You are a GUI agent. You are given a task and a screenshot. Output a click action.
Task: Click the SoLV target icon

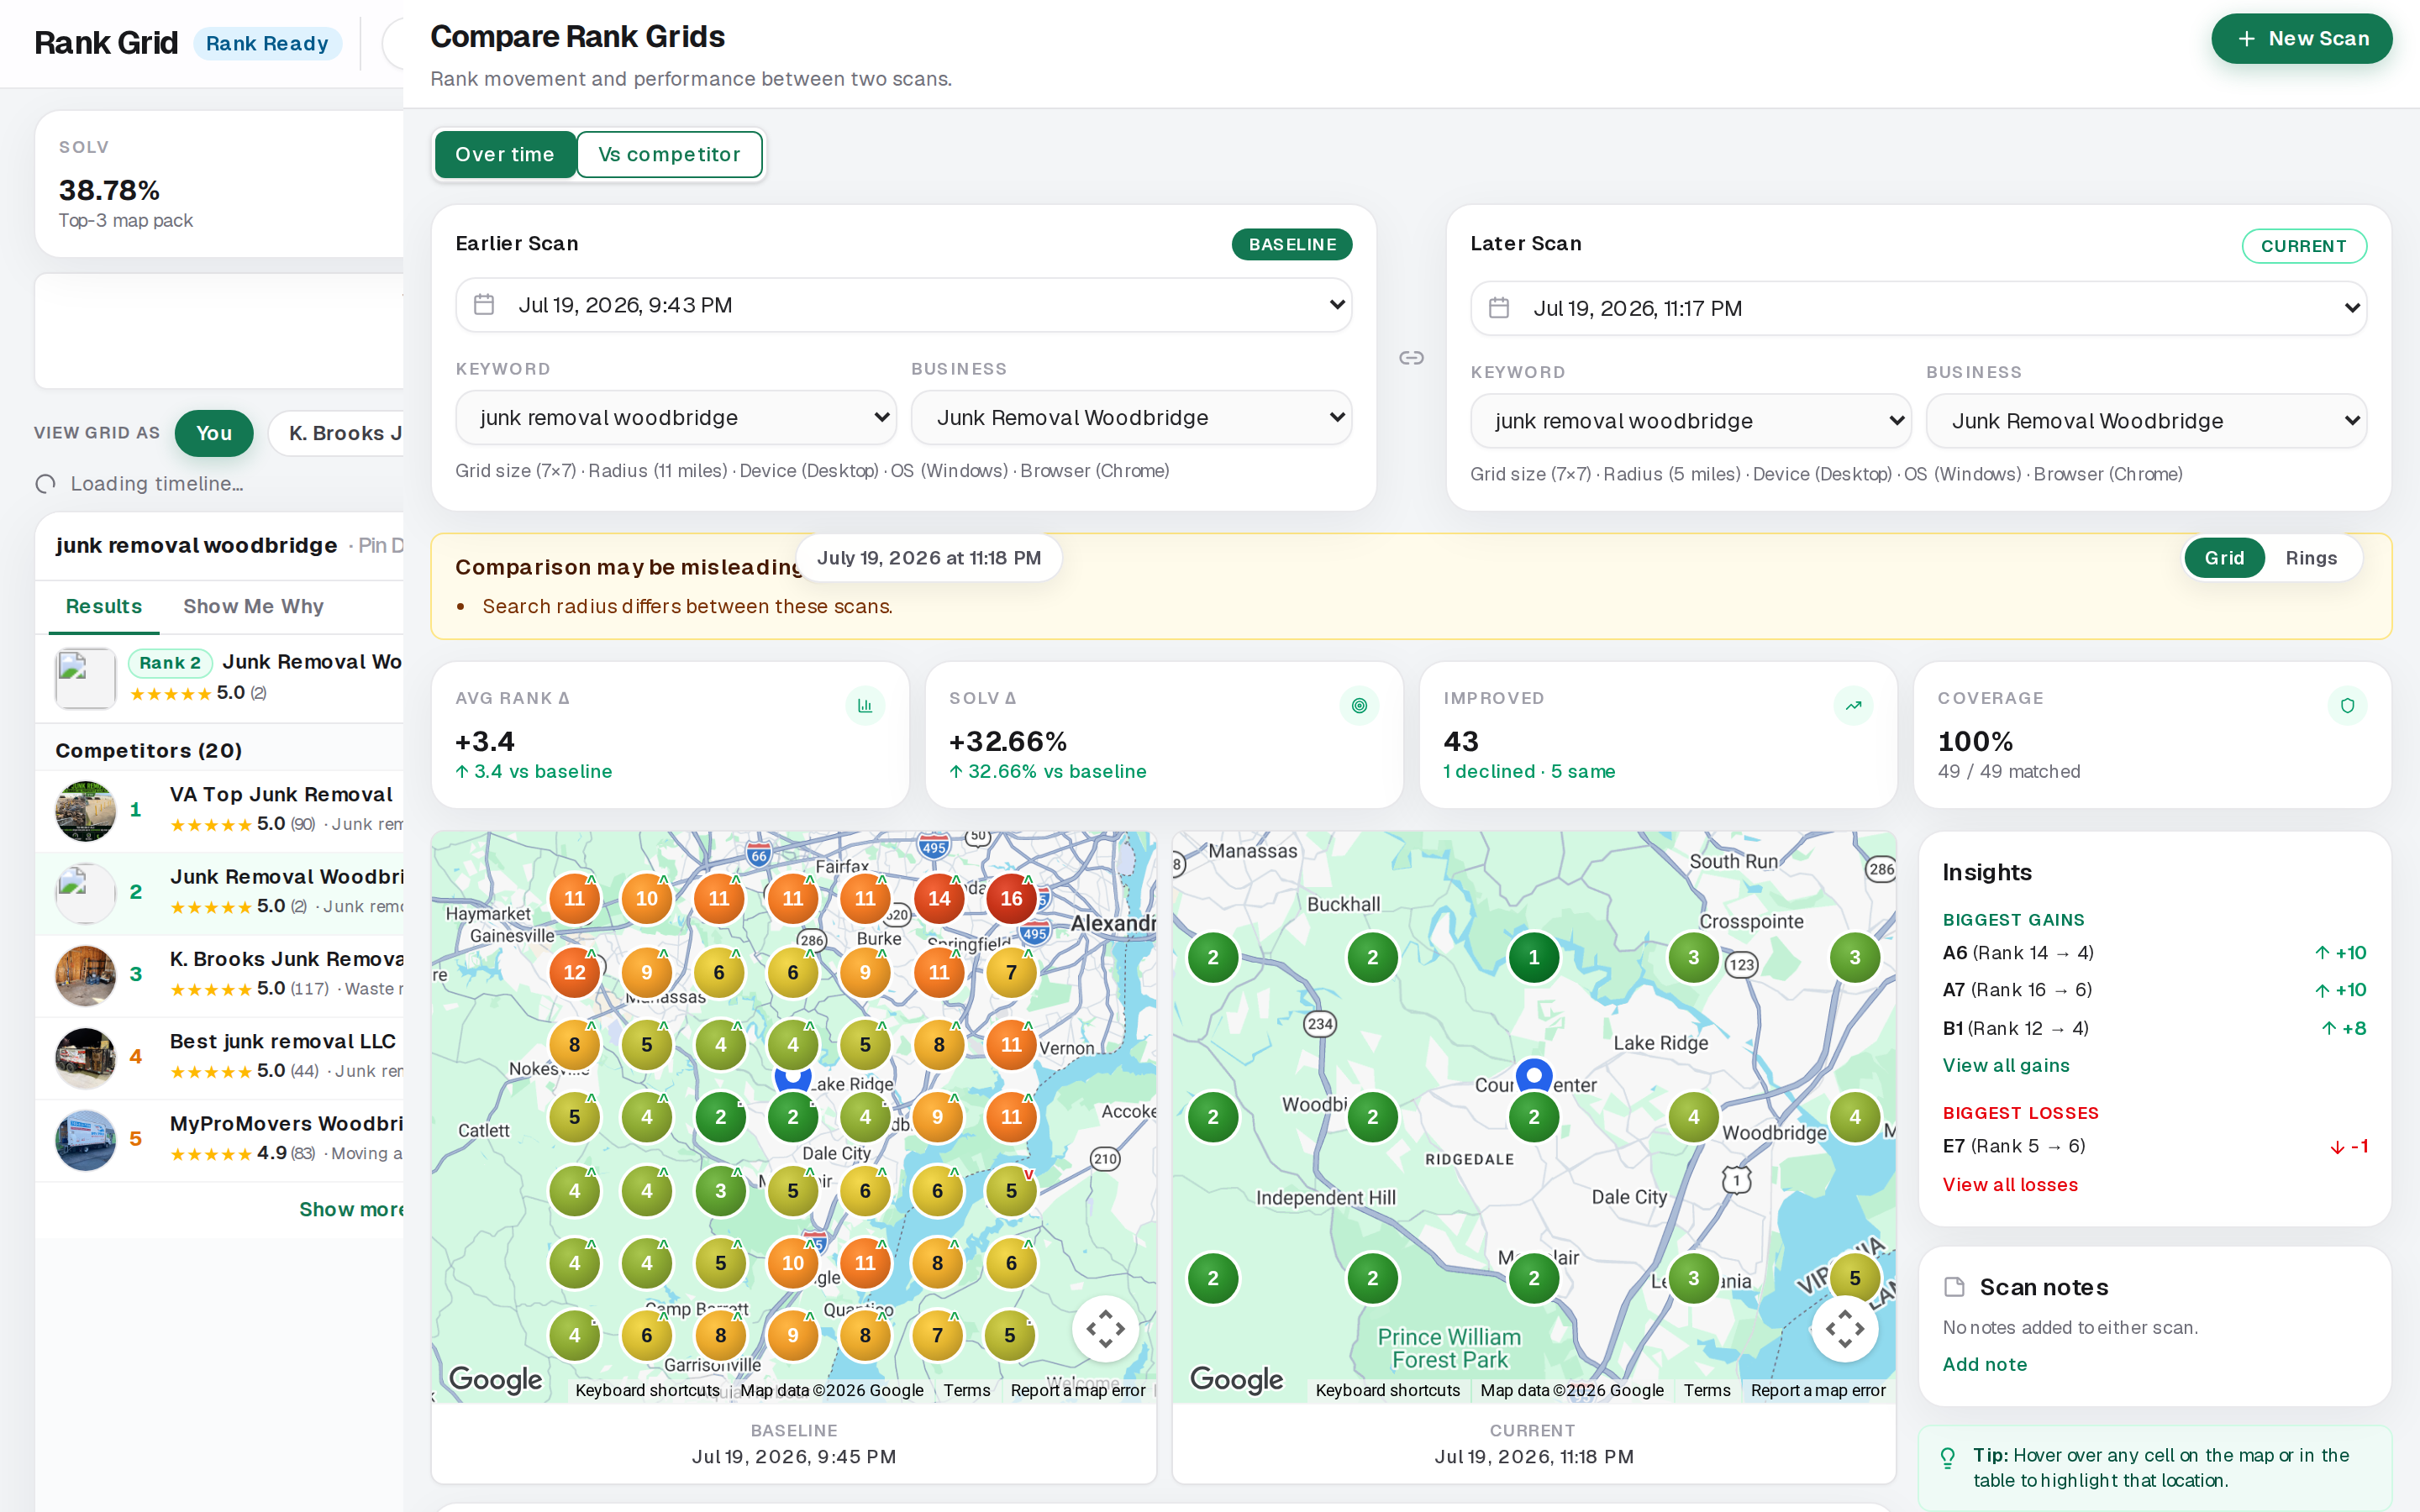1359,706
